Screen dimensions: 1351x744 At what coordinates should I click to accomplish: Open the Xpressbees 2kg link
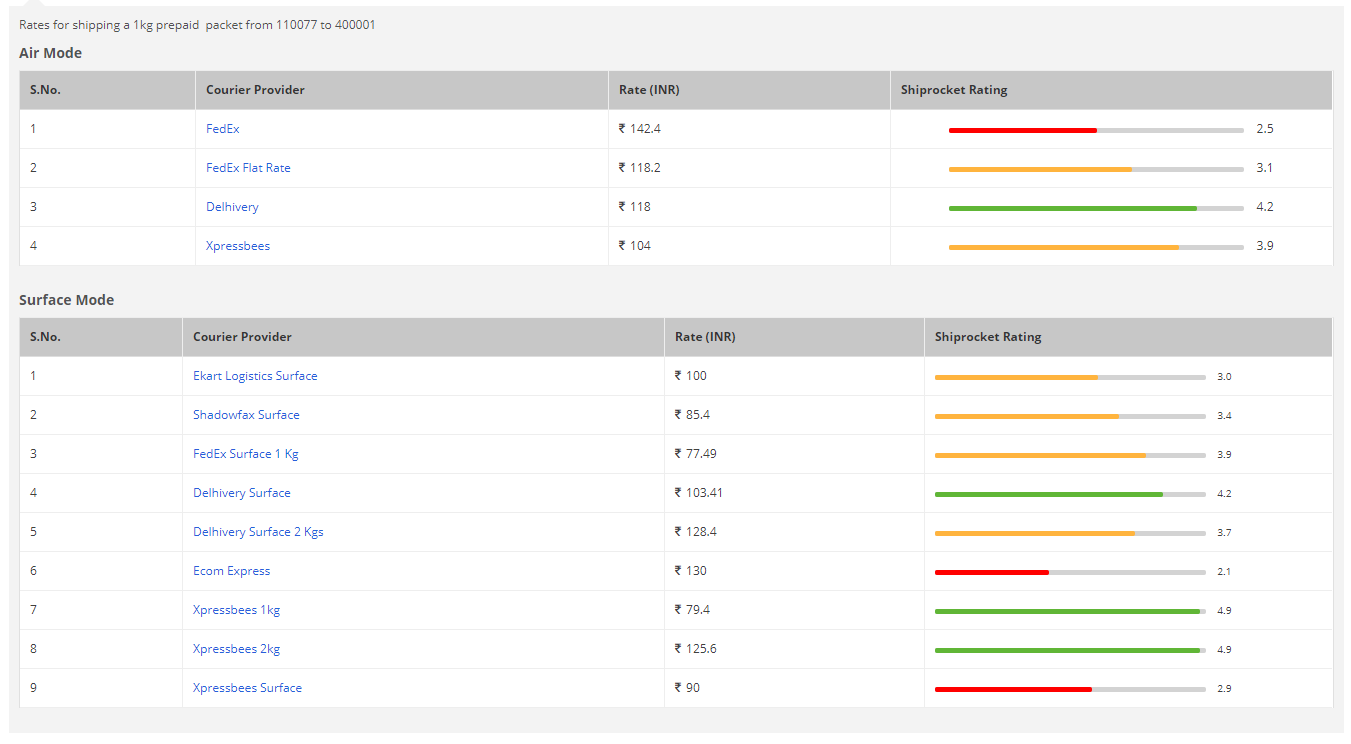point(237,649)
